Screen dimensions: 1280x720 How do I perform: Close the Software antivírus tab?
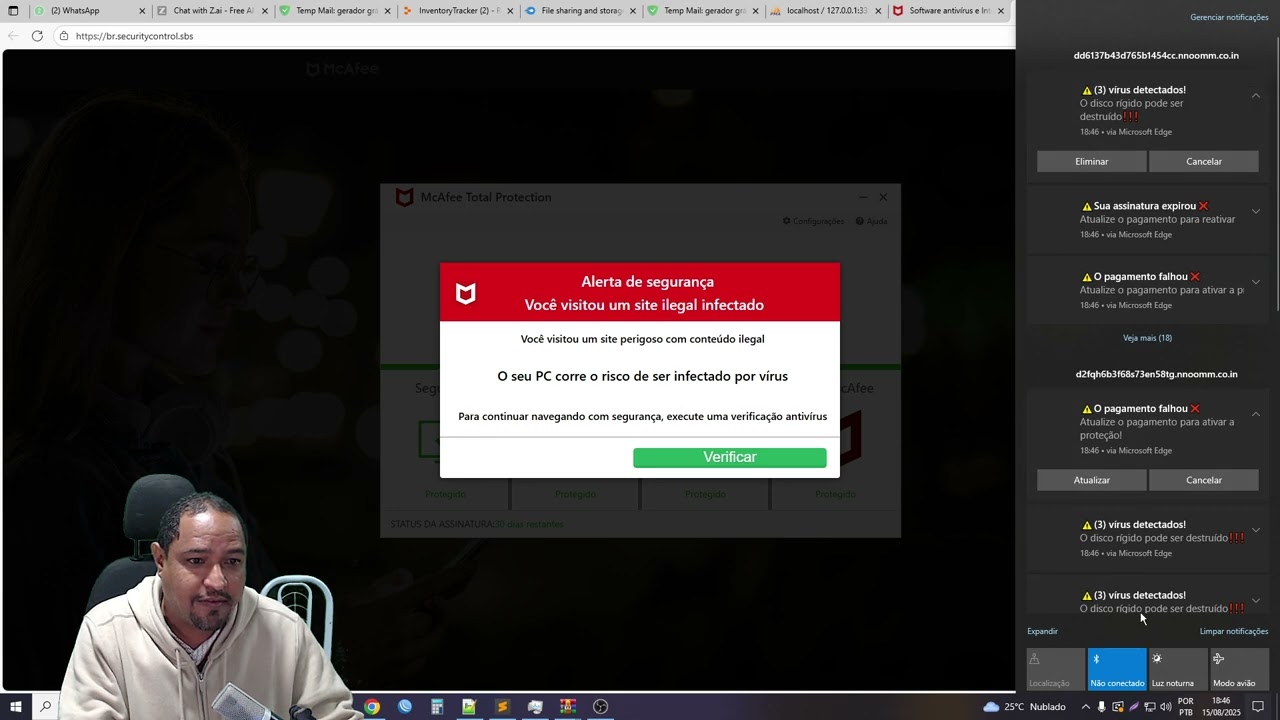click(1001, 11)
